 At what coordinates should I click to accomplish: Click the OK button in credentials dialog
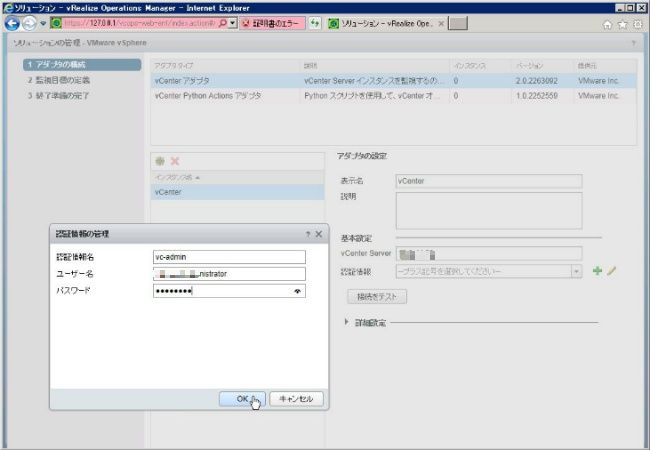pos(242,399)
